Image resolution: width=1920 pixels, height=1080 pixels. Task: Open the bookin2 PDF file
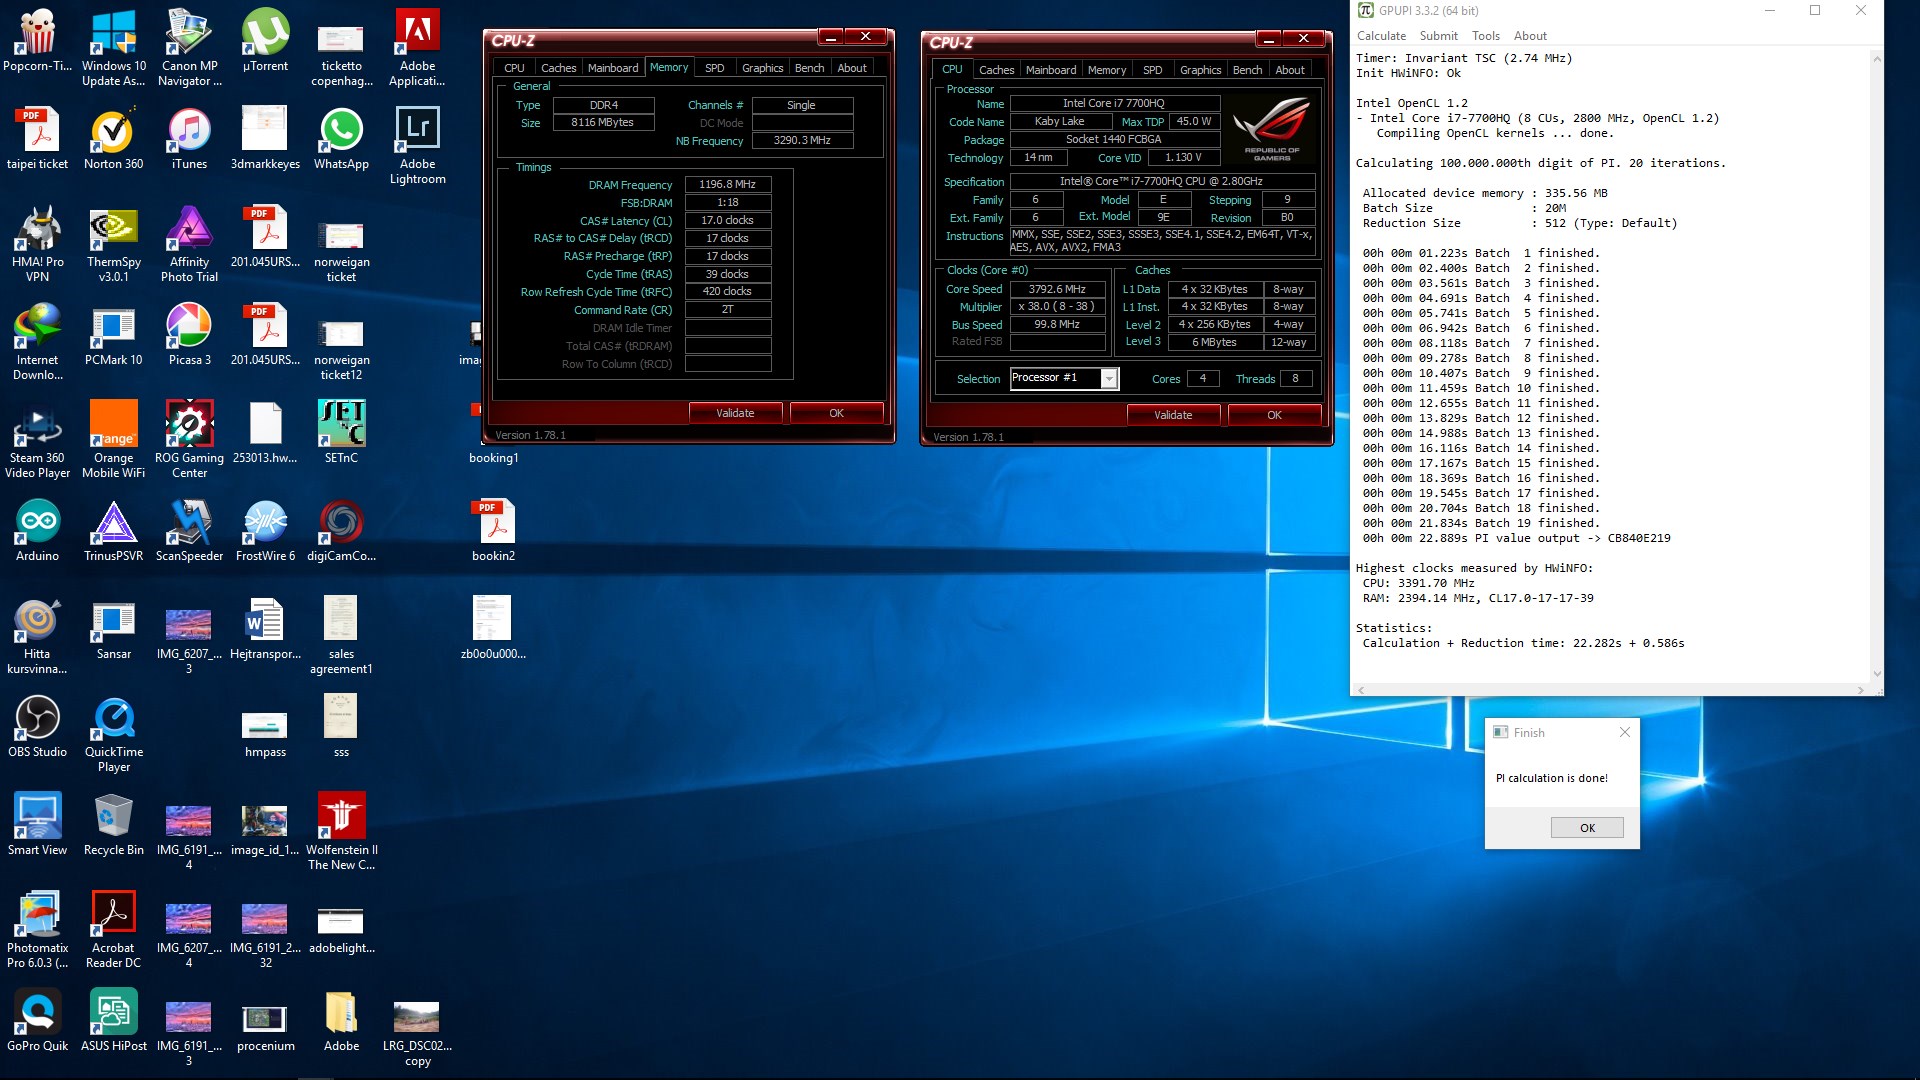click(x=493, y=532)
